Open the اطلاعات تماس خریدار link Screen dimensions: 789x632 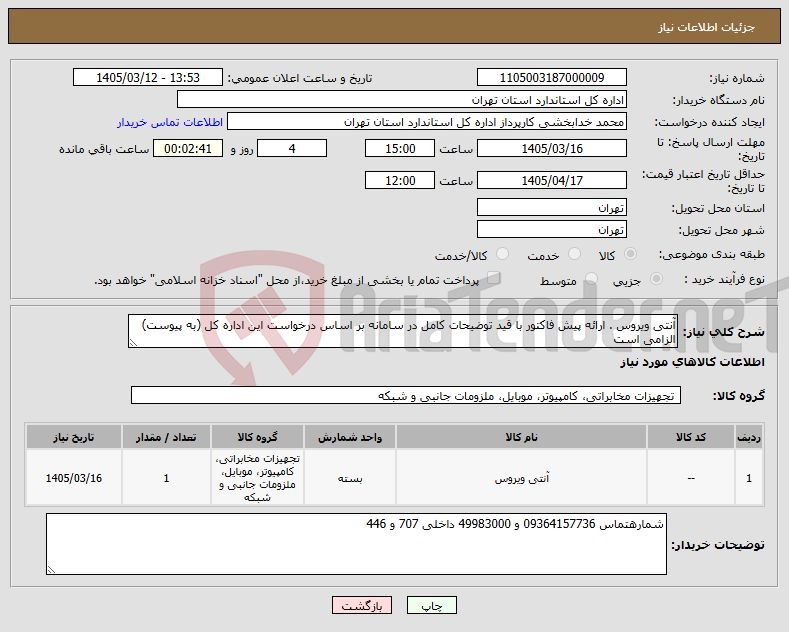point(170,122)
